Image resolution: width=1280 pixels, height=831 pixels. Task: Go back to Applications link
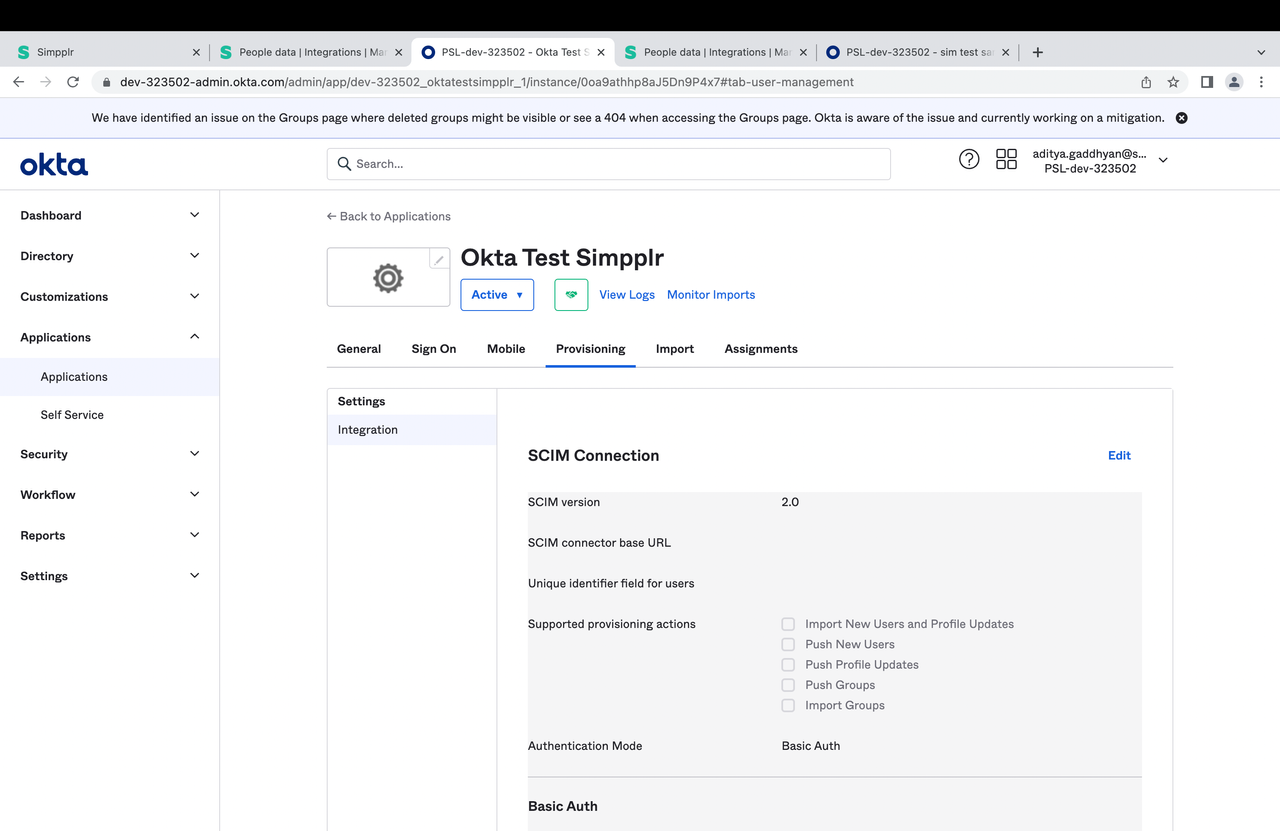pos(389,216)
